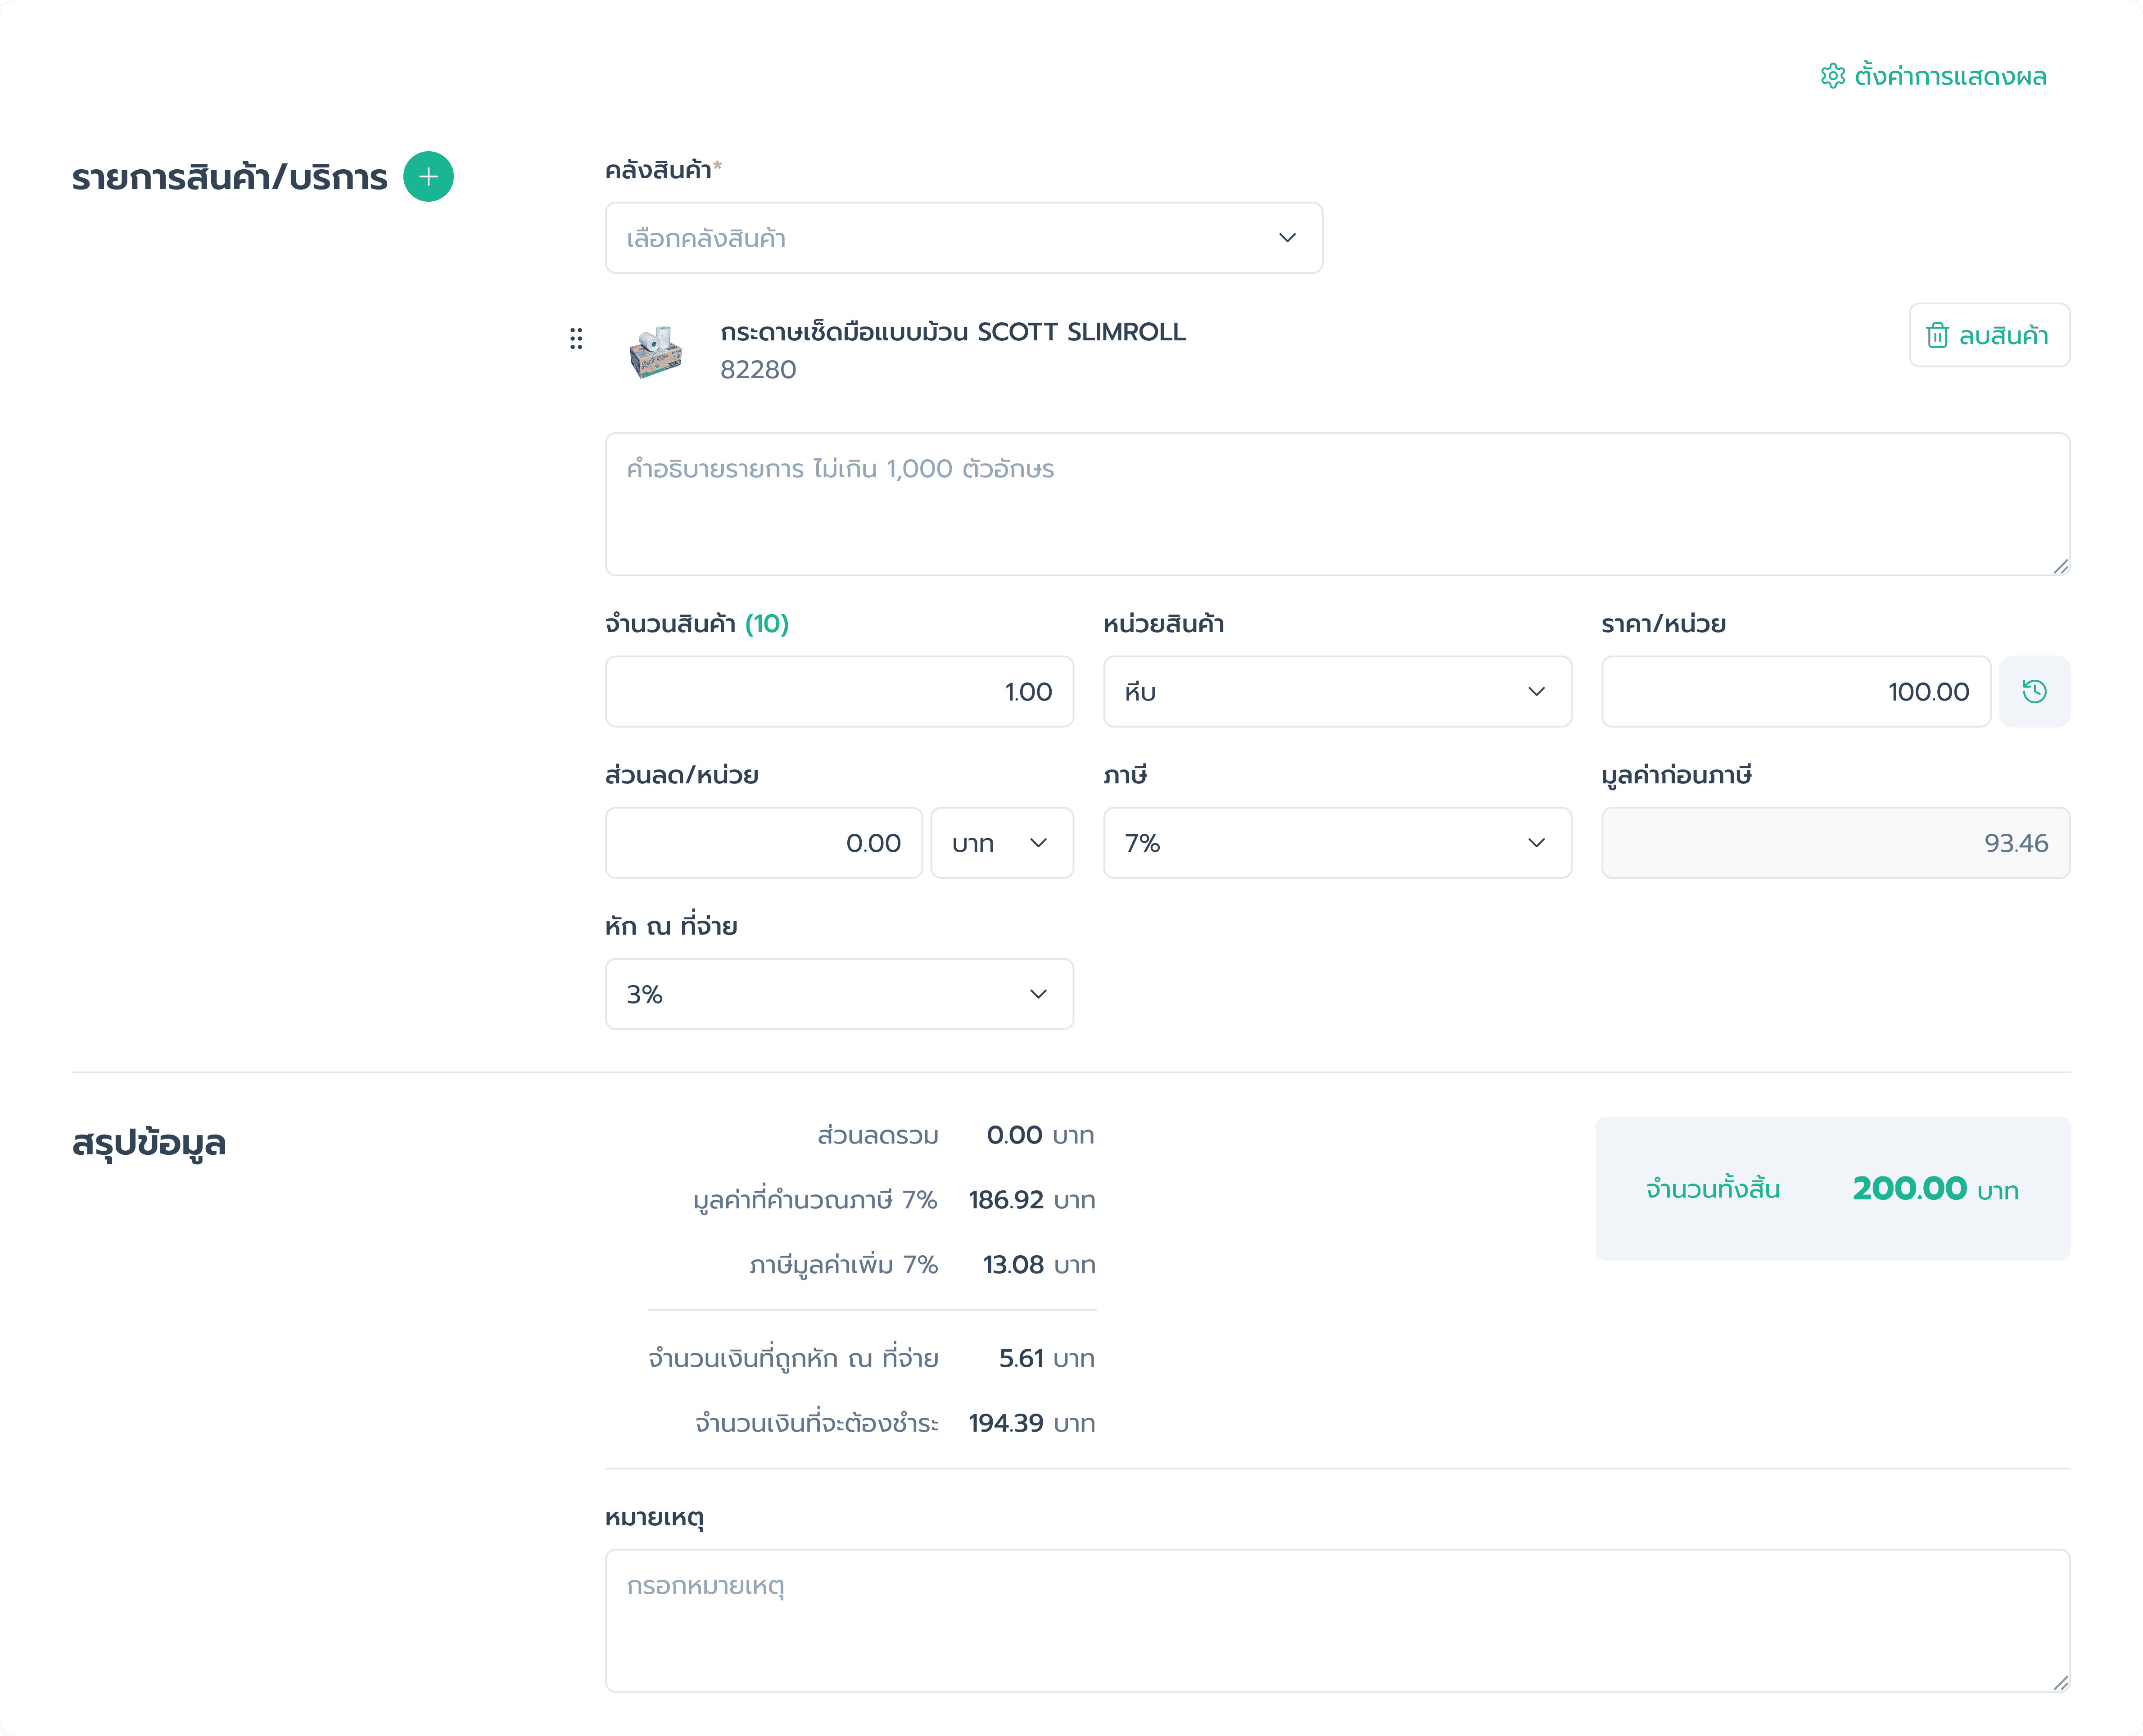Click the green add item plus button
Image resolution: width=2143 pixels, height=1736 pixels.
tap(428, 177)
